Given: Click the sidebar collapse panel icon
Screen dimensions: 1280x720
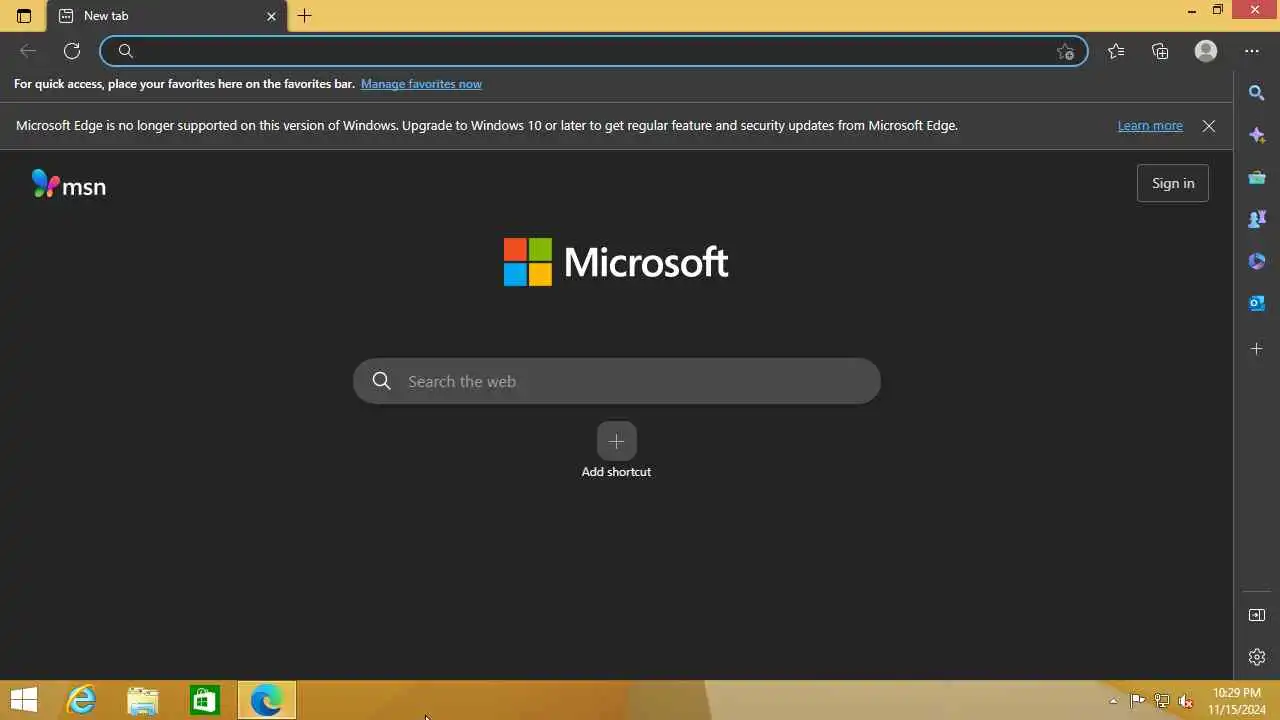Looking at the screenshot, I should (x=1257, y=615).
